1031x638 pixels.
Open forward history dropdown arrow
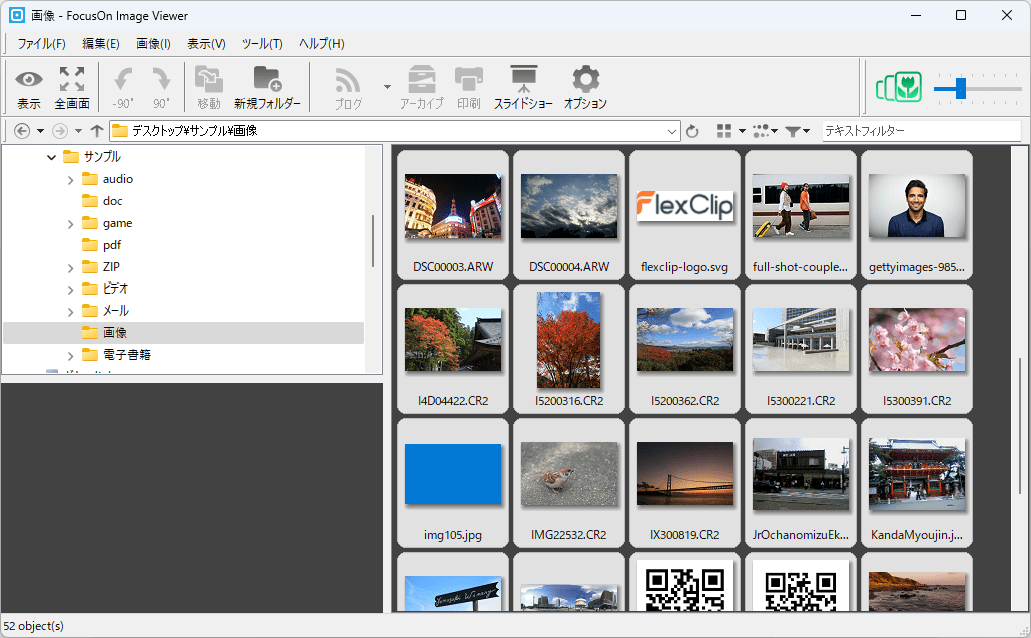pos(78,131)
